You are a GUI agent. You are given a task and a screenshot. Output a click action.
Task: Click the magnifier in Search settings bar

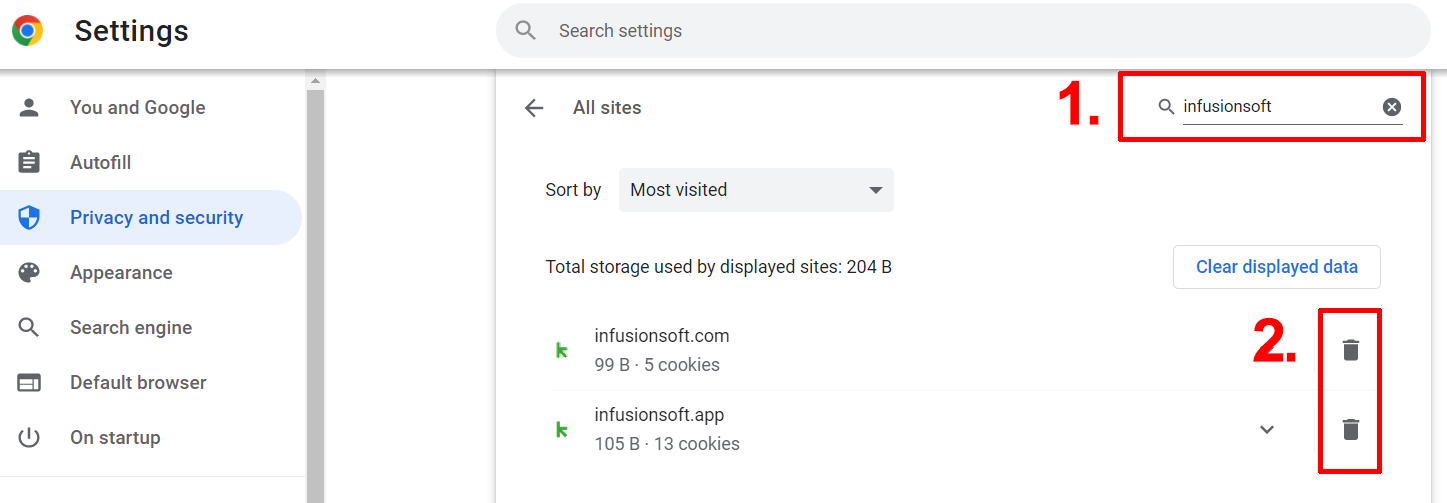click(526, 31)
